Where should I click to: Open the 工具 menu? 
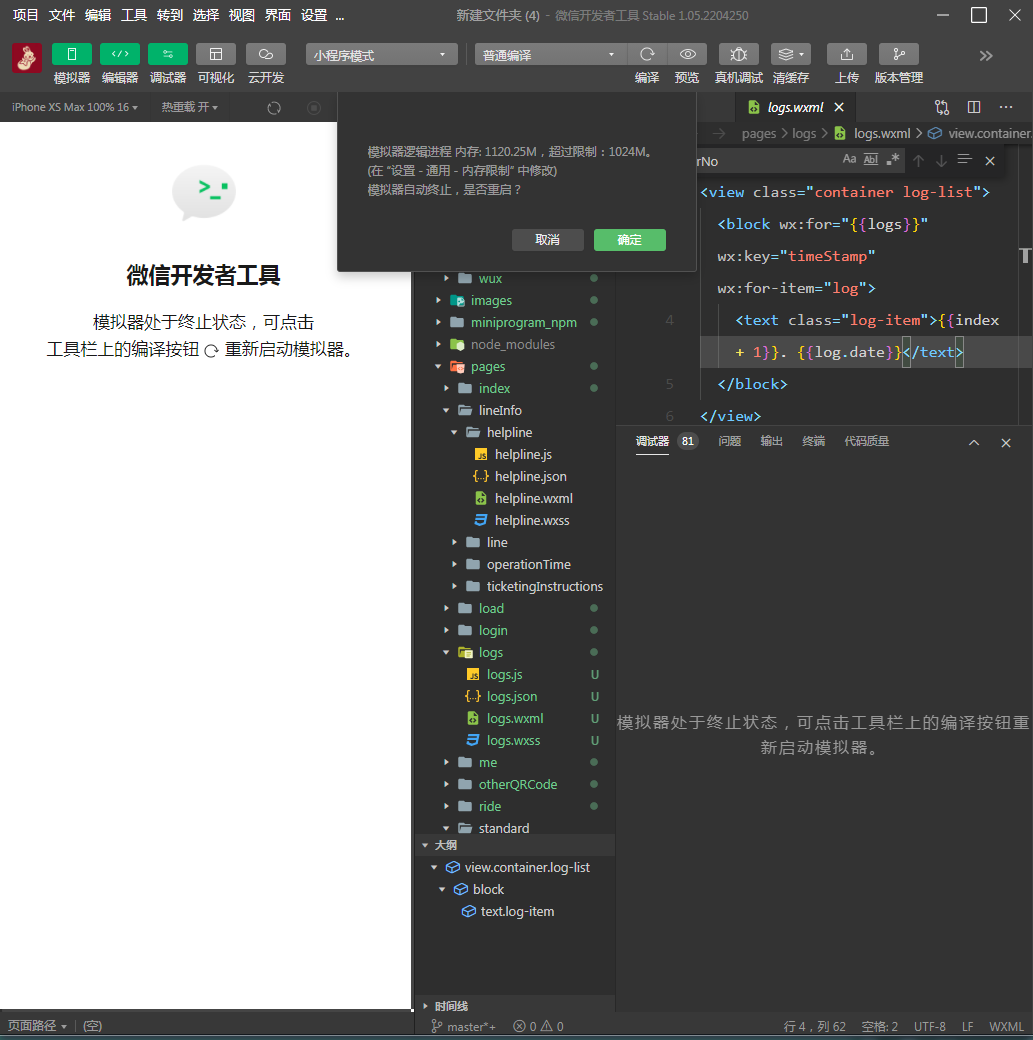[133, 15]
